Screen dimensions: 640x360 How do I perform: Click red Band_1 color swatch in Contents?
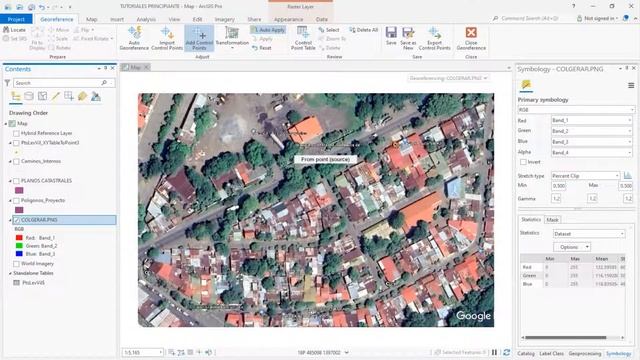pyautogui.click(x=19, y=238)
